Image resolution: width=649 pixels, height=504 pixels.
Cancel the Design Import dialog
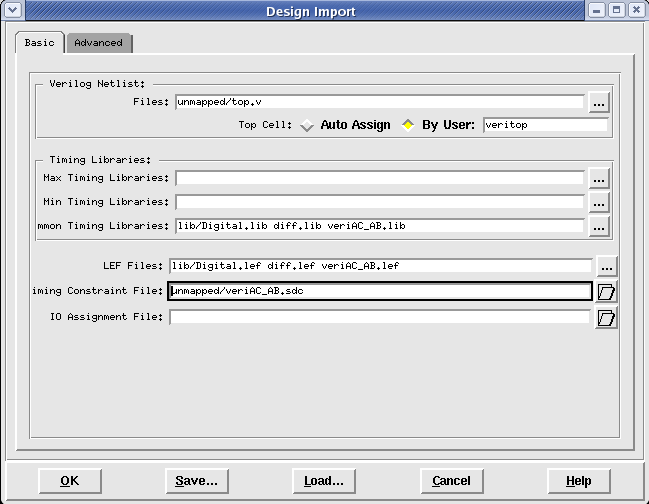tap(452, 481)
